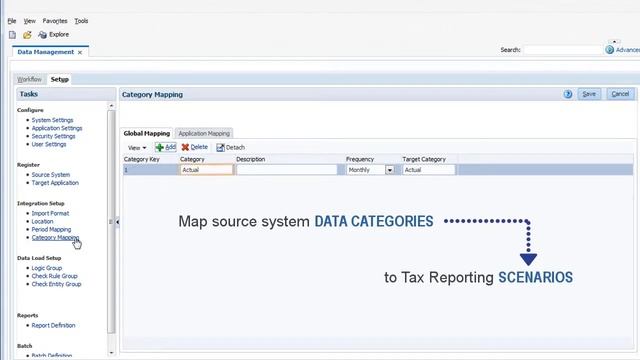Click Tasks pane scroll up arrow

pyautogui.click(x=111, y=106)
